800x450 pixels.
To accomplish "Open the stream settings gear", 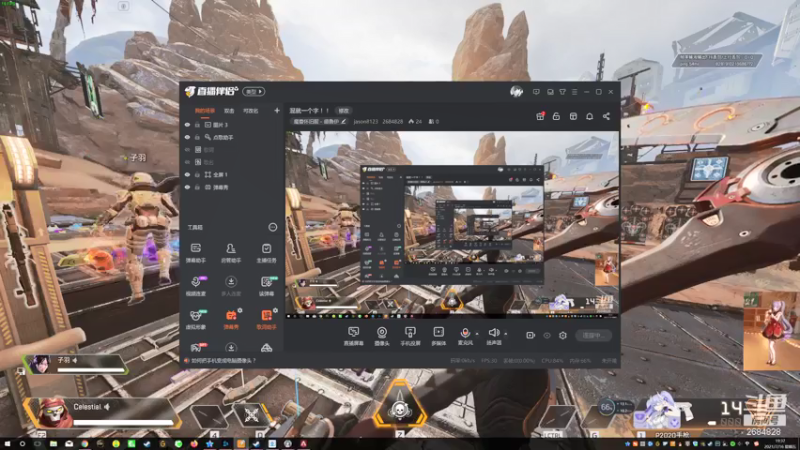I will (563, 335).
